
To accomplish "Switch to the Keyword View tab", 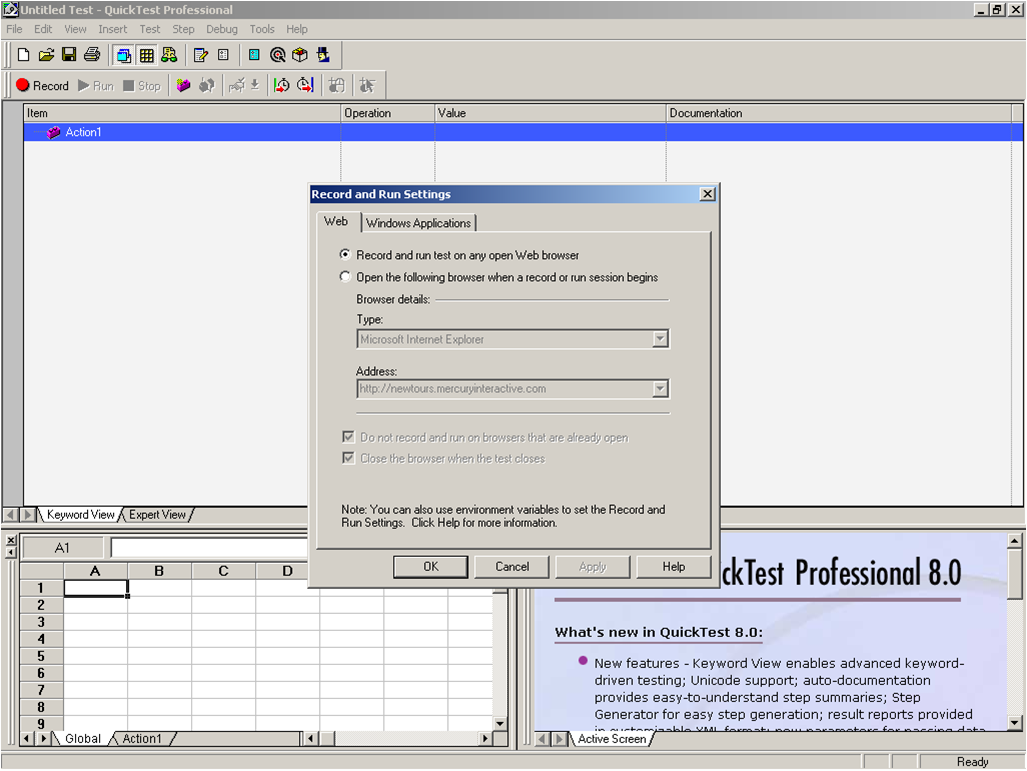I will tap(81, 515).
